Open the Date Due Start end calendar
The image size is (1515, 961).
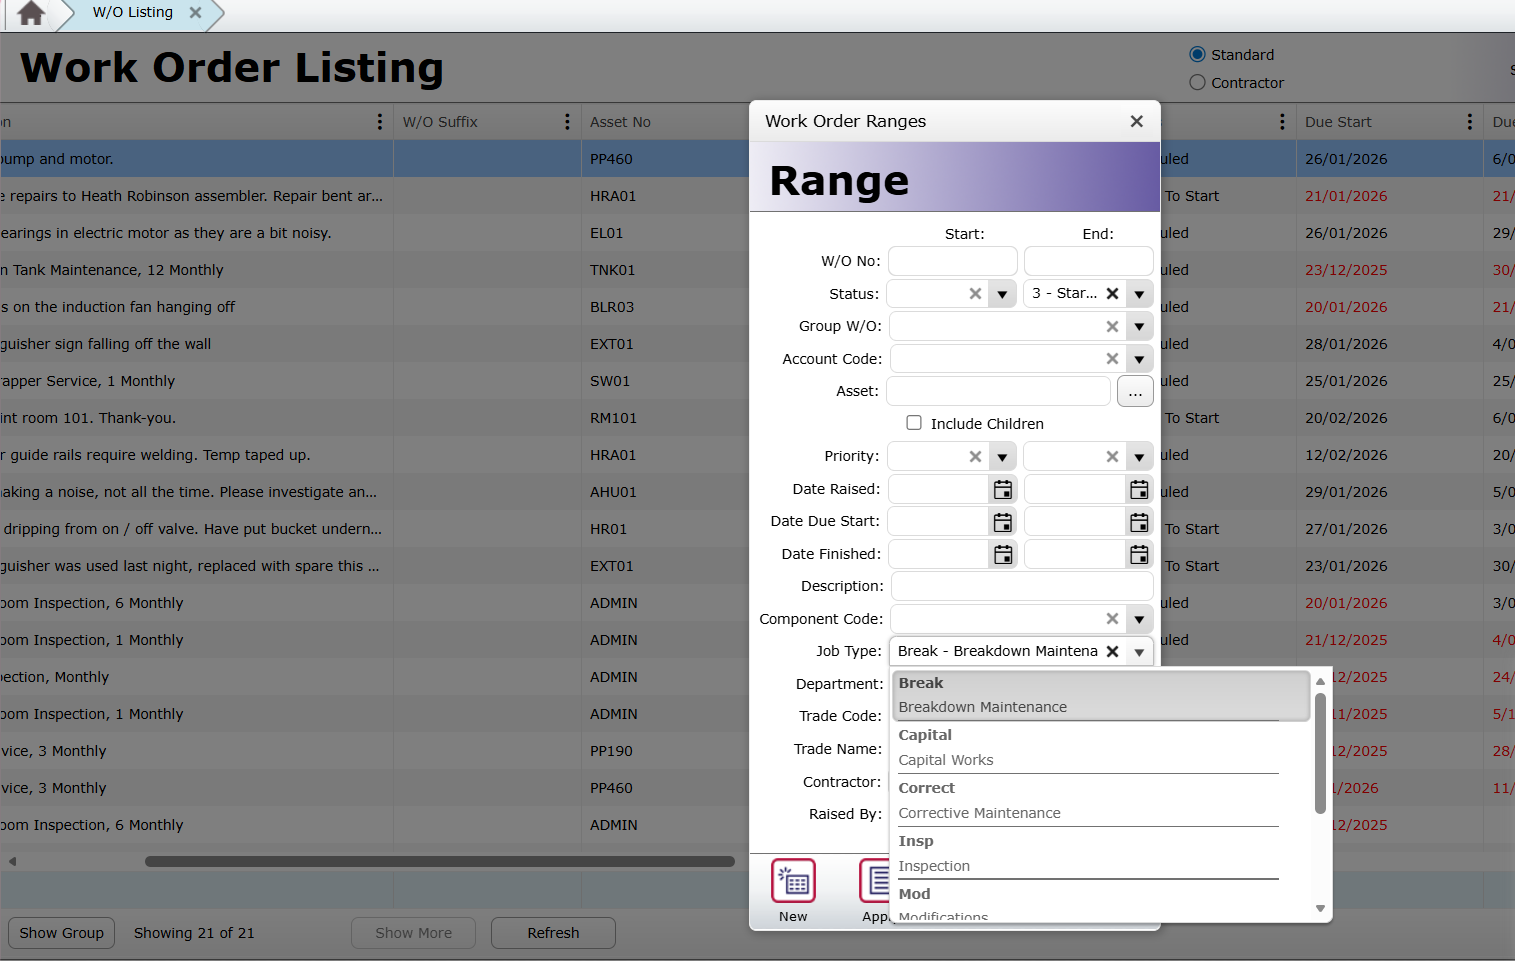coord(1138,522)
